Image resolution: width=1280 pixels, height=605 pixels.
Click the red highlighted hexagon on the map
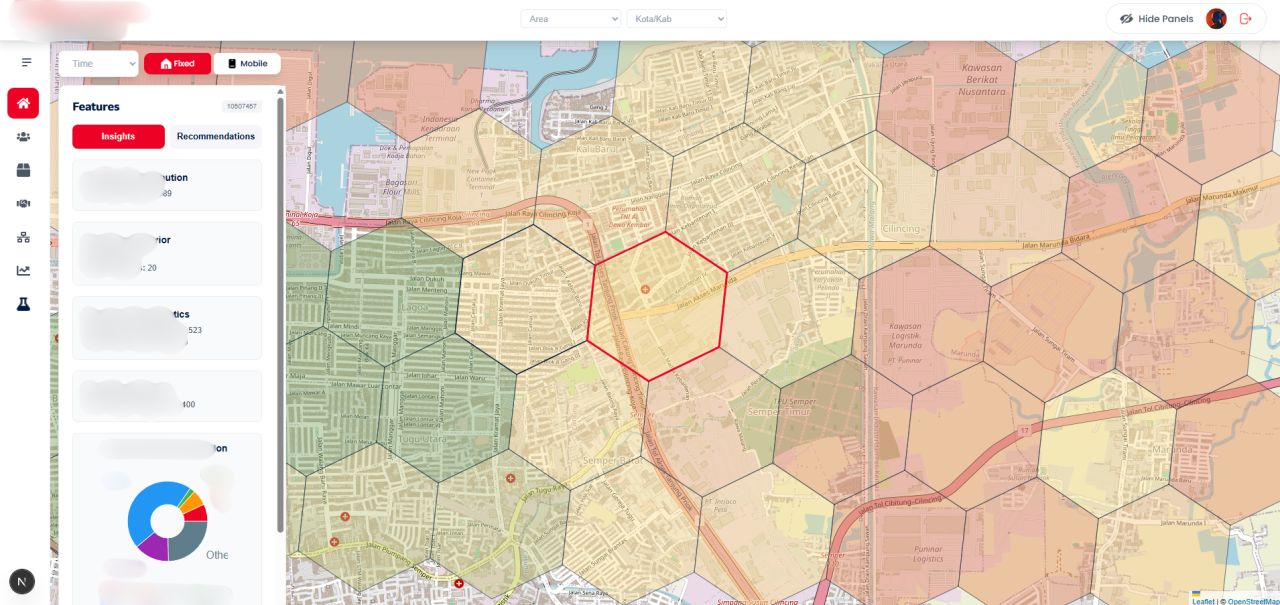[657, 306]
